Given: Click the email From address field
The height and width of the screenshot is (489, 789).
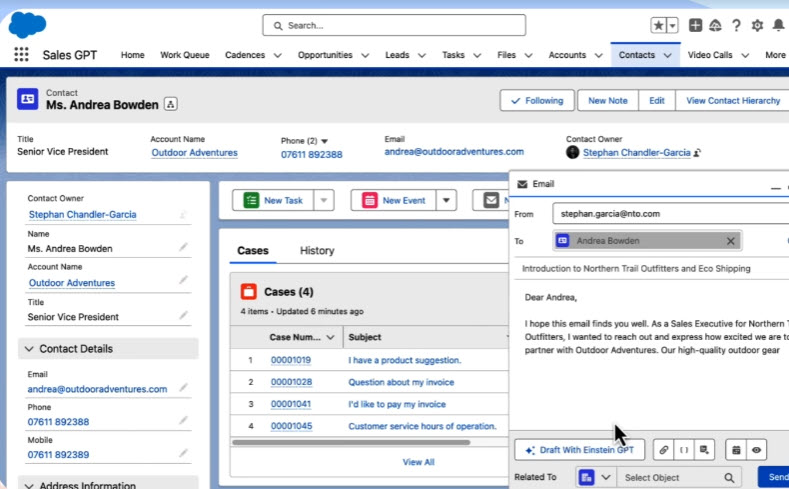Looking at the screenshot, I should (x=671, y=214).
